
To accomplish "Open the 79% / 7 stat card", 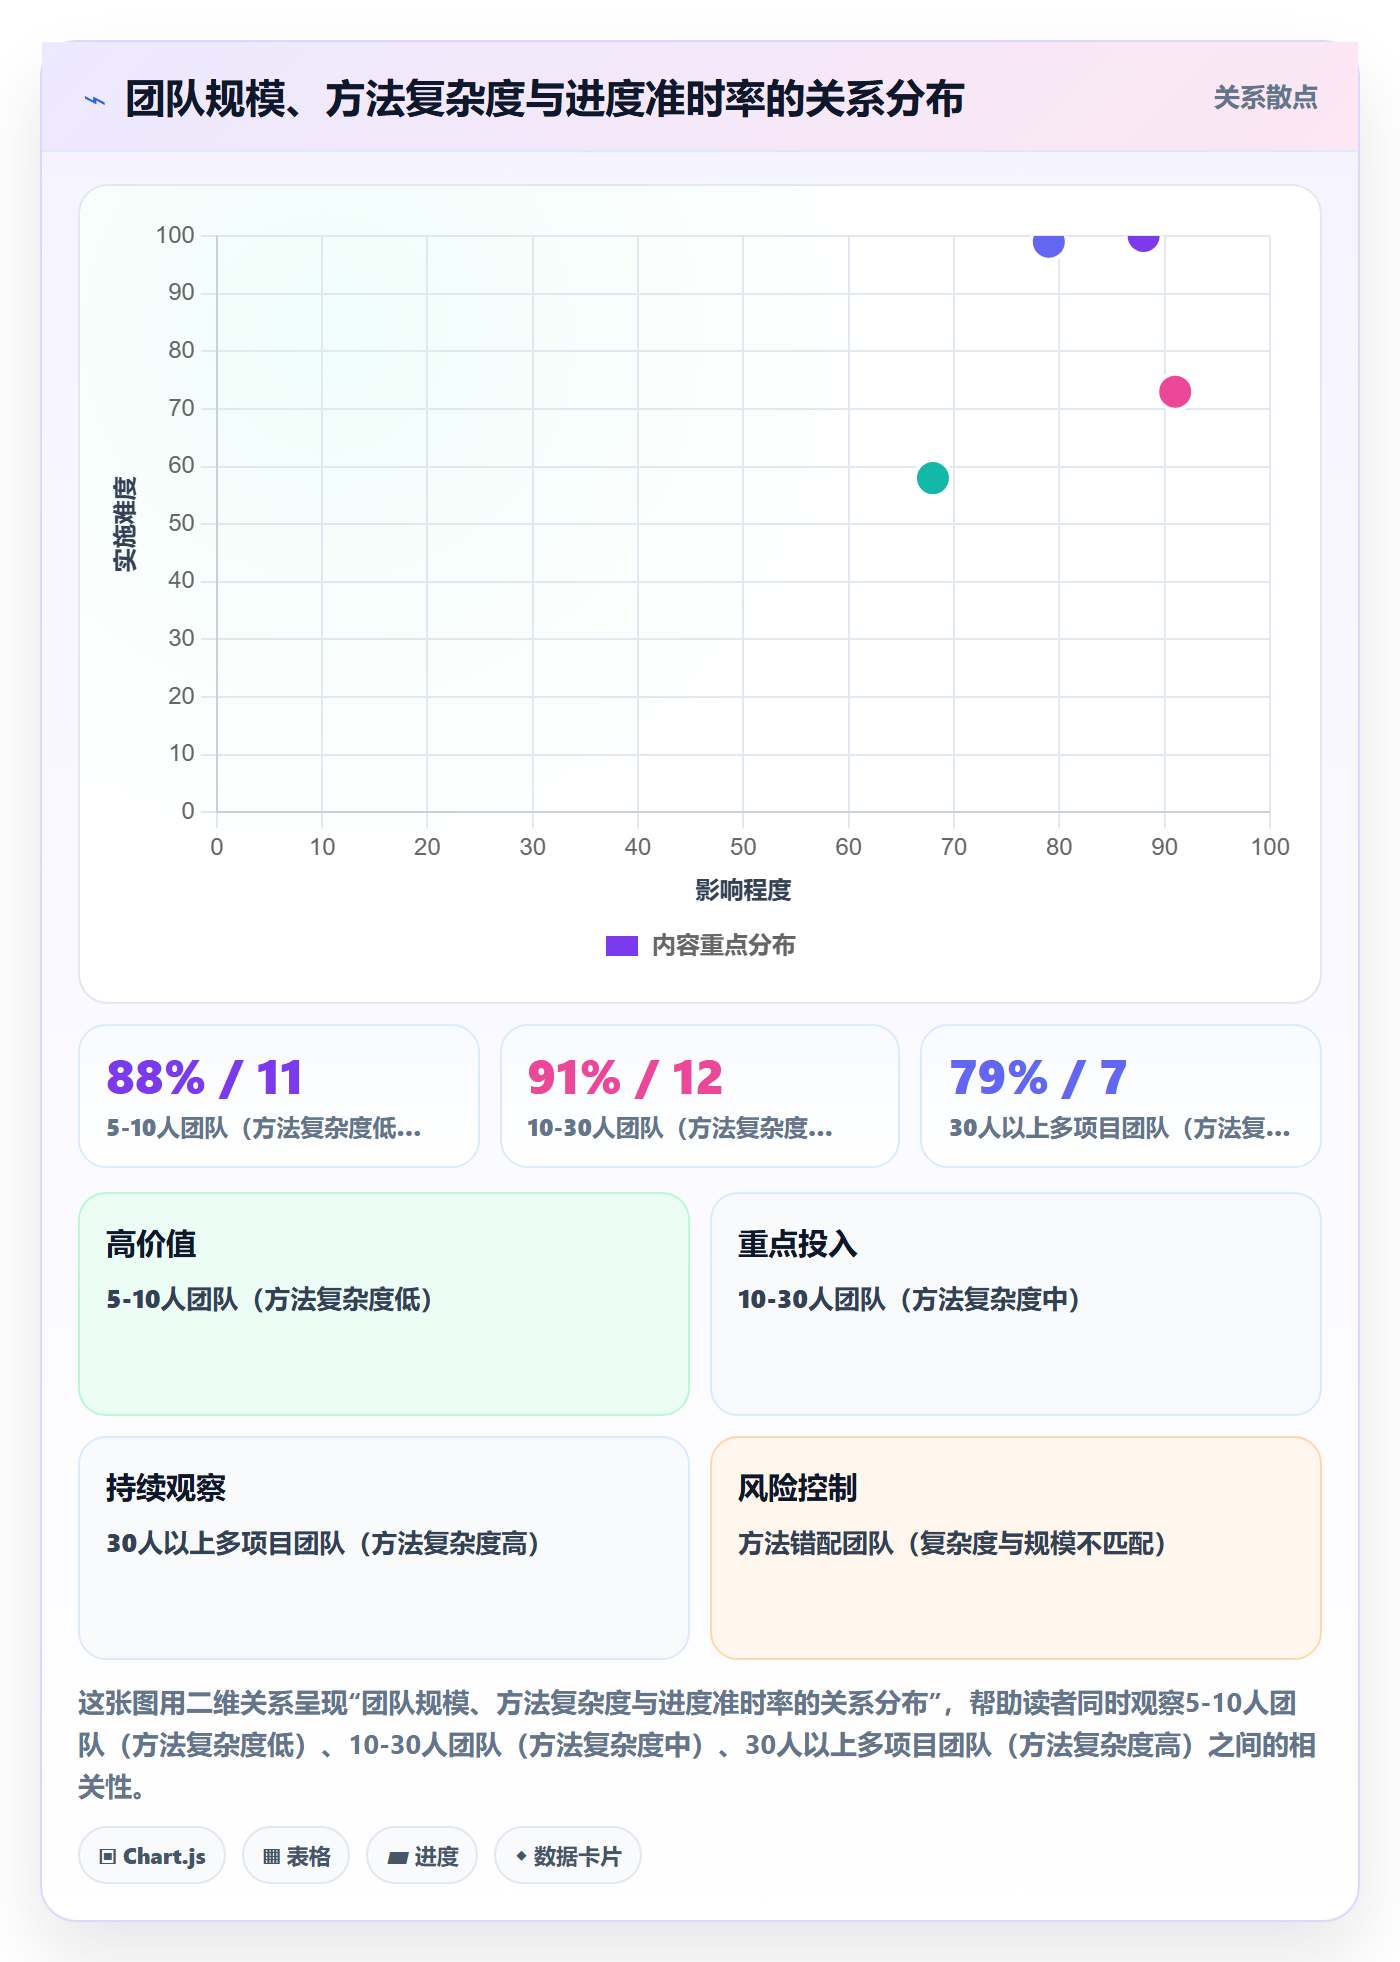I will (1121, 1096).
